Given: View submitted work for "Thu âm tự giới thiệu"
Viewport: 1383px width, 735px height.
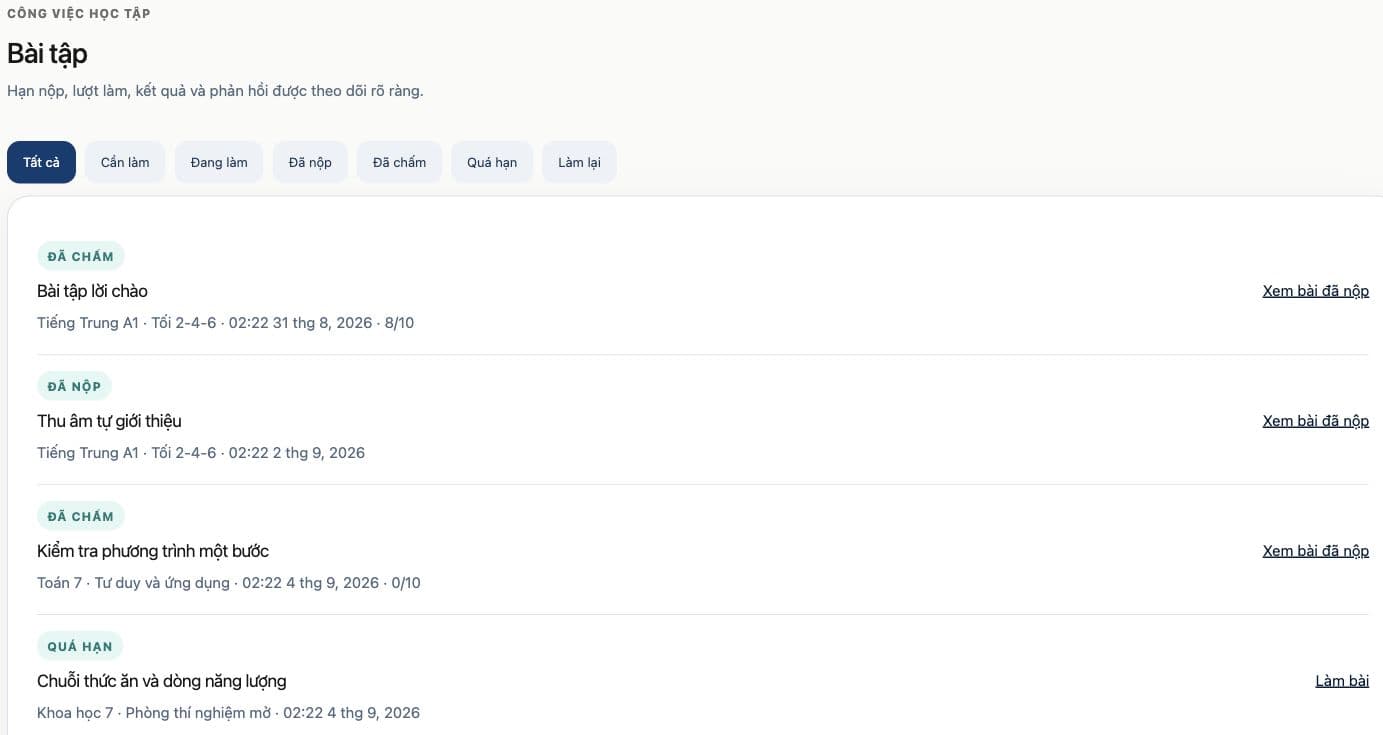Looking at the screenshot, I should (x=1315, y=421).
